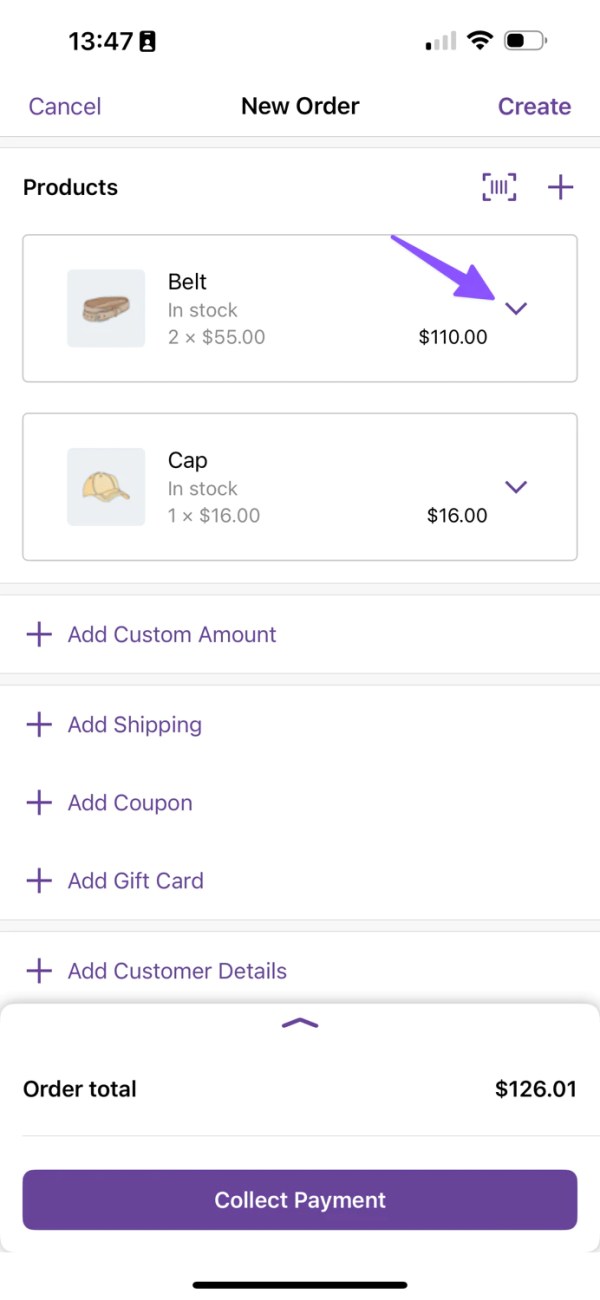
Task: Click the plus icon beside Add Coupon
Action: coord(38,803)
